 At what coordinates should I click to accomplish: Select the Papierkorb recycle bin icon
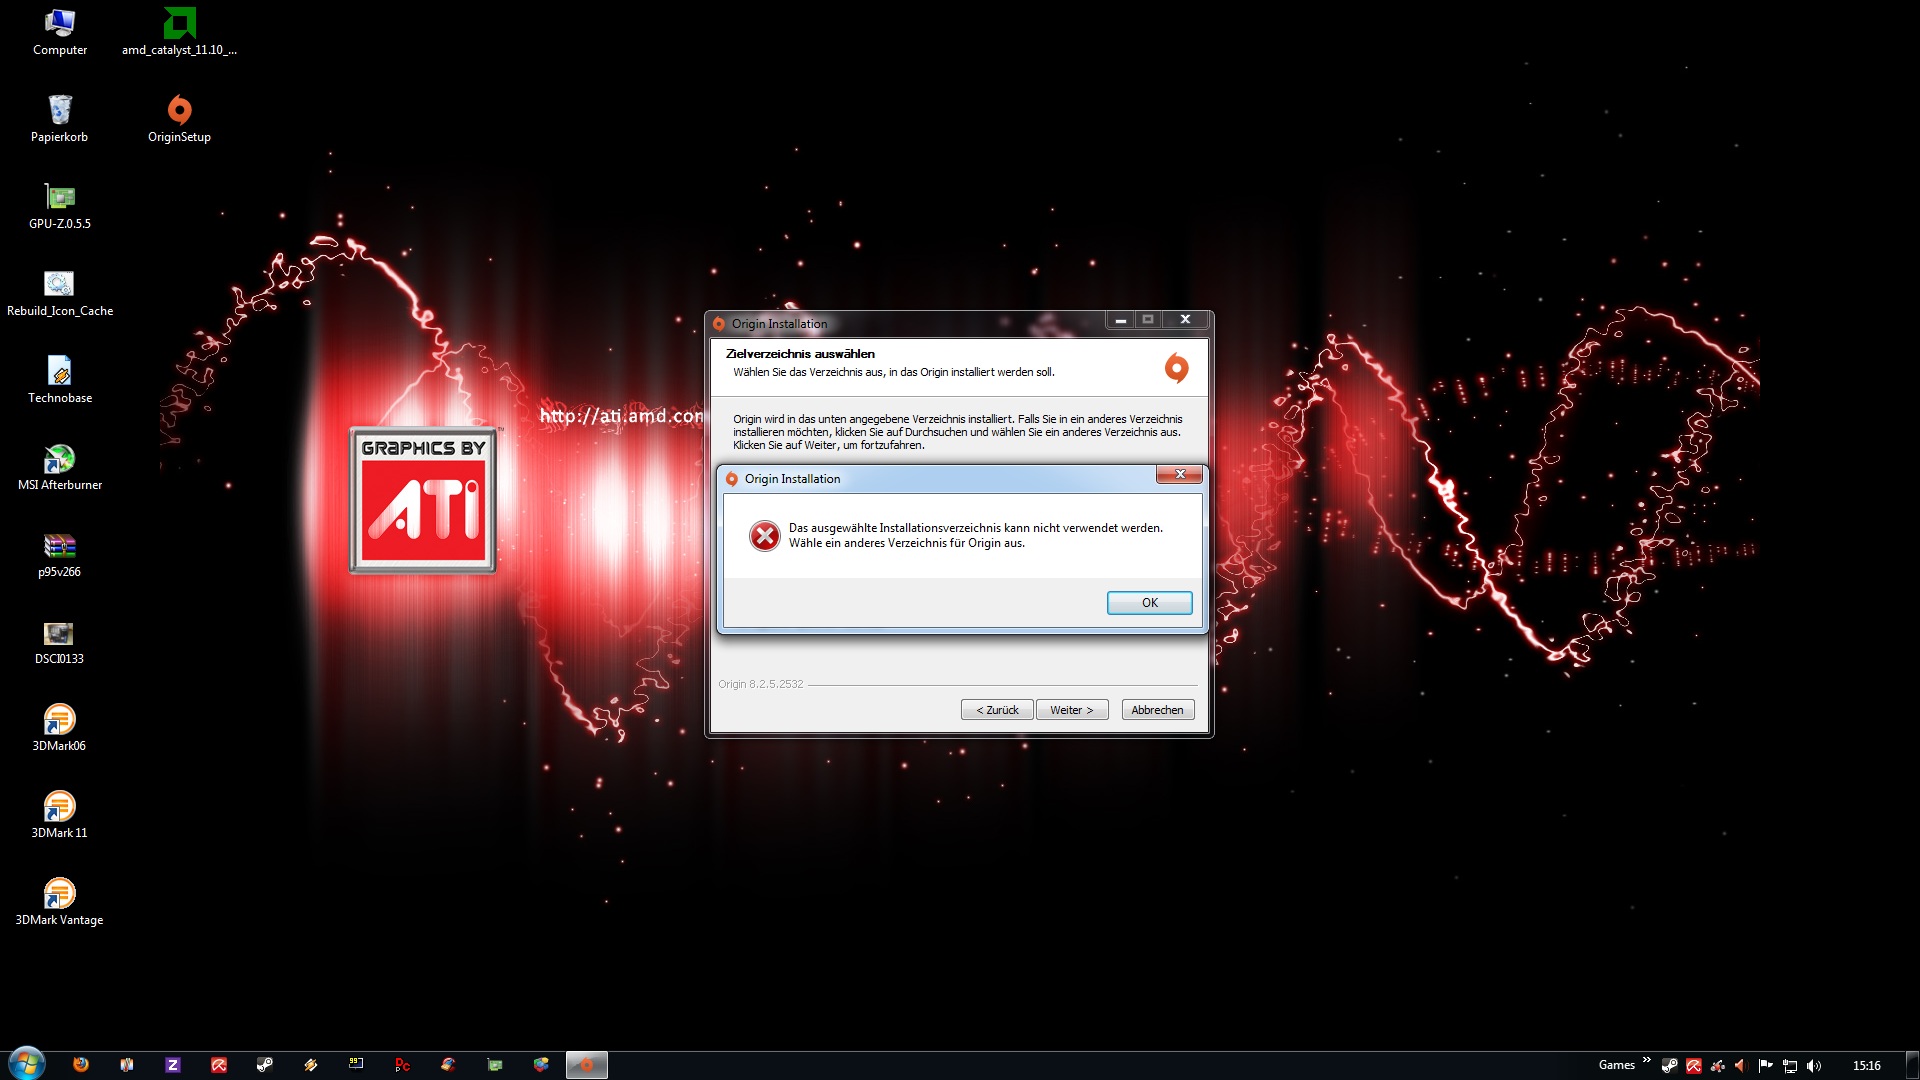pyautogui.click(x=60, y=119)
